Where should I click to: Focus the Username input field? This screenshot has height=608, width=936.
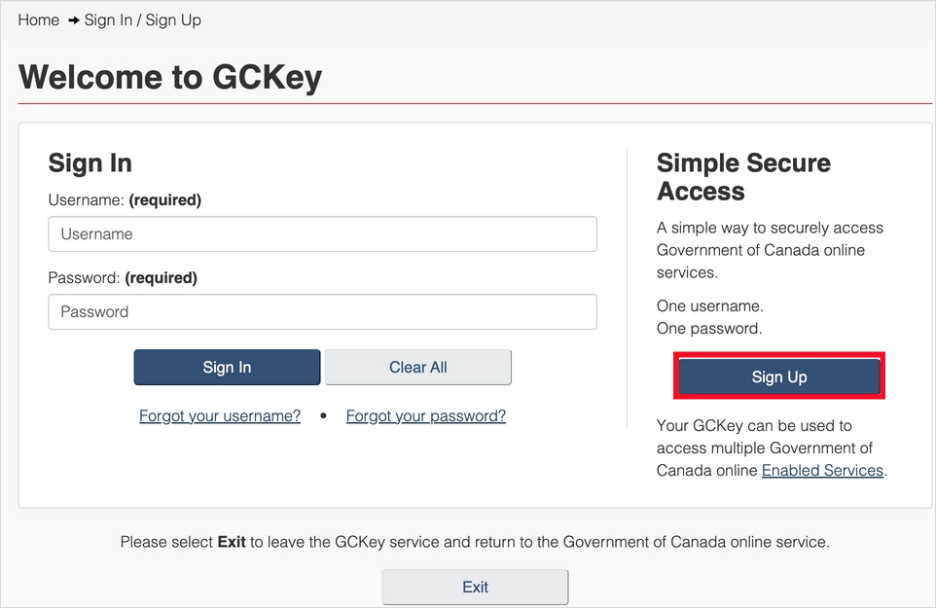tap(322, 234)
